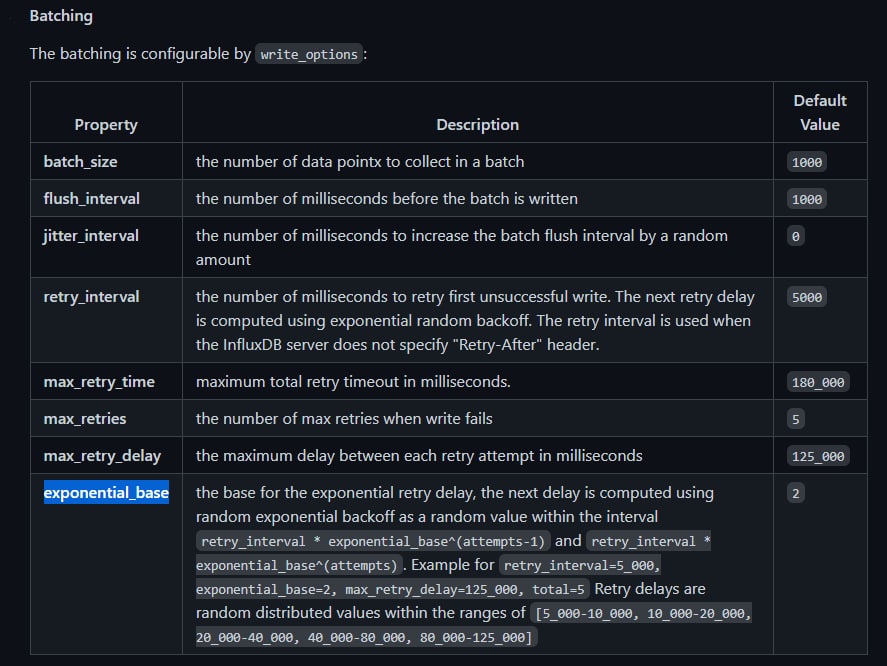
Task: Click the 180_000 default value
Action: click(x=818, y=383)
